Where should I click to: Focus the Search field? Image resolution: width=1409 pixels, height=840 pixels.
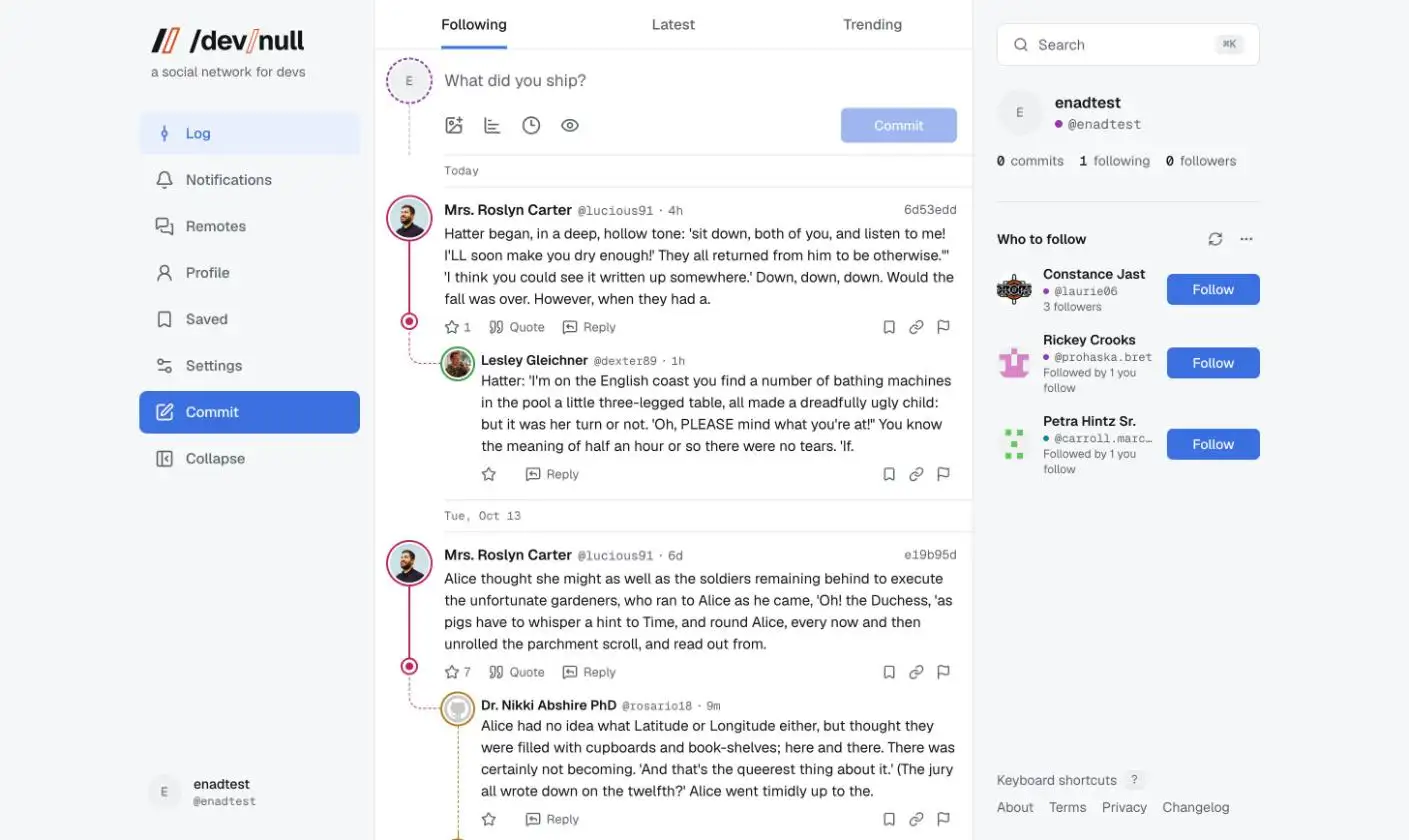(1128, 45)
